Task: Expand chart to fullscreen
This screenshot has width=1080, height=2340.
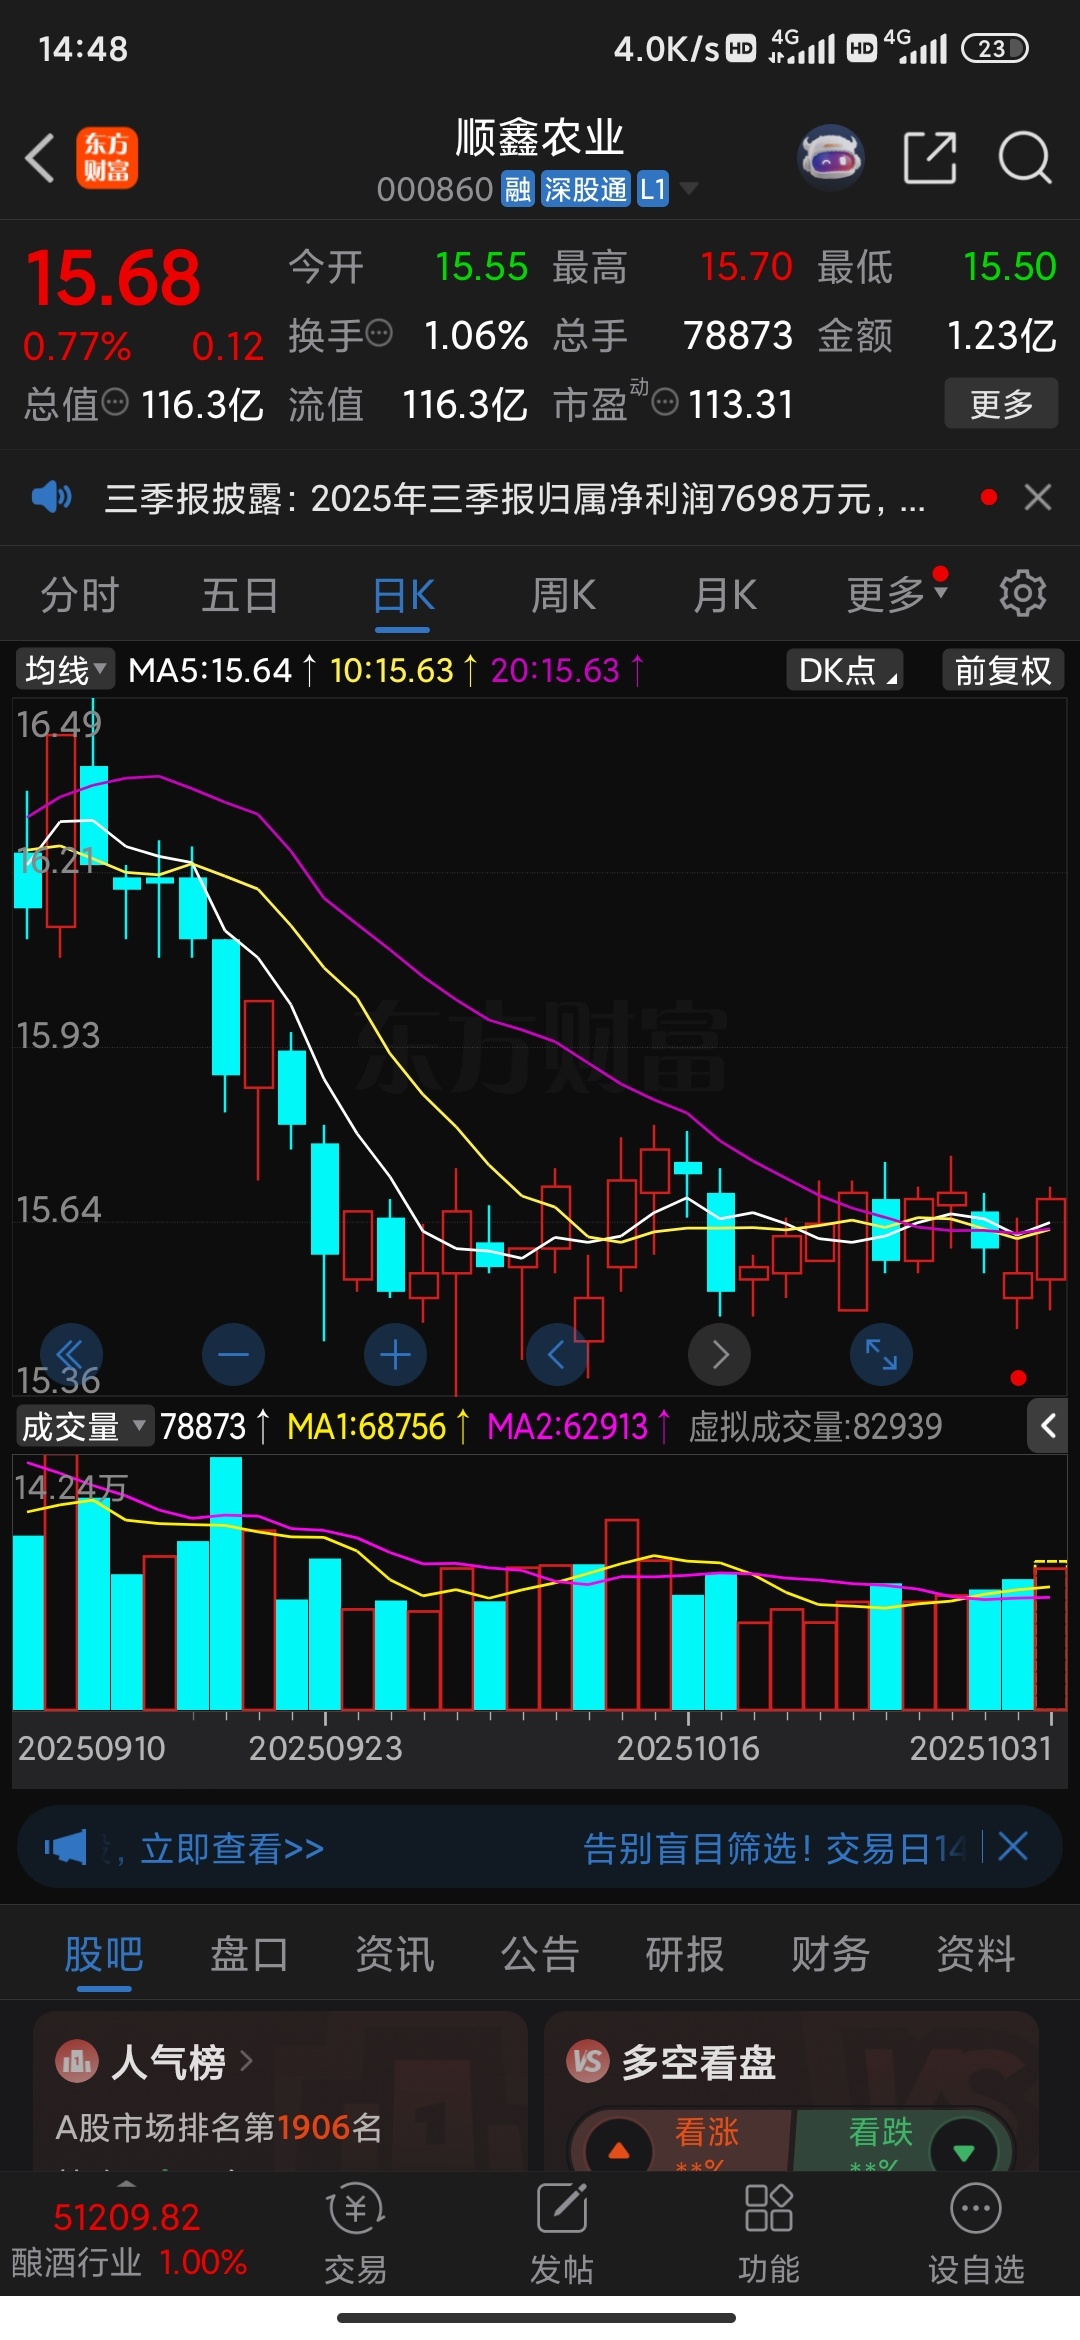Action: click(881, 1355)
